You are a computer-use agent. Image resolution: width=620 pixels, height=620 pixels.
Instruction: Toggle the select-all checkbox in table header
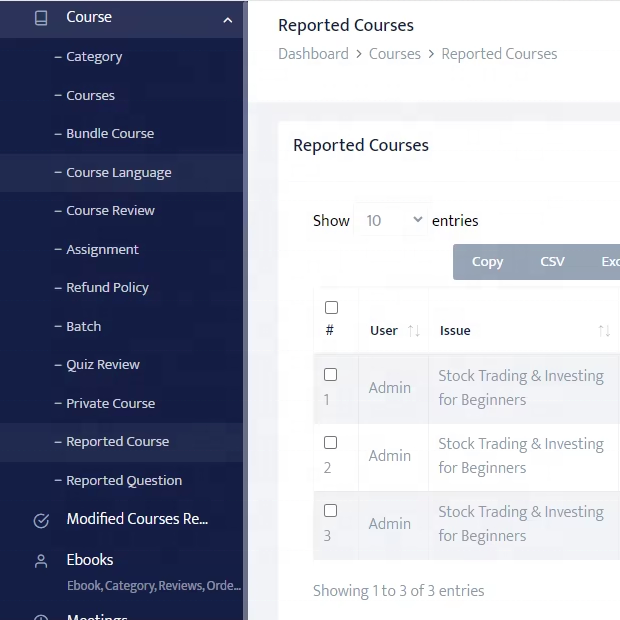(331, 308)
